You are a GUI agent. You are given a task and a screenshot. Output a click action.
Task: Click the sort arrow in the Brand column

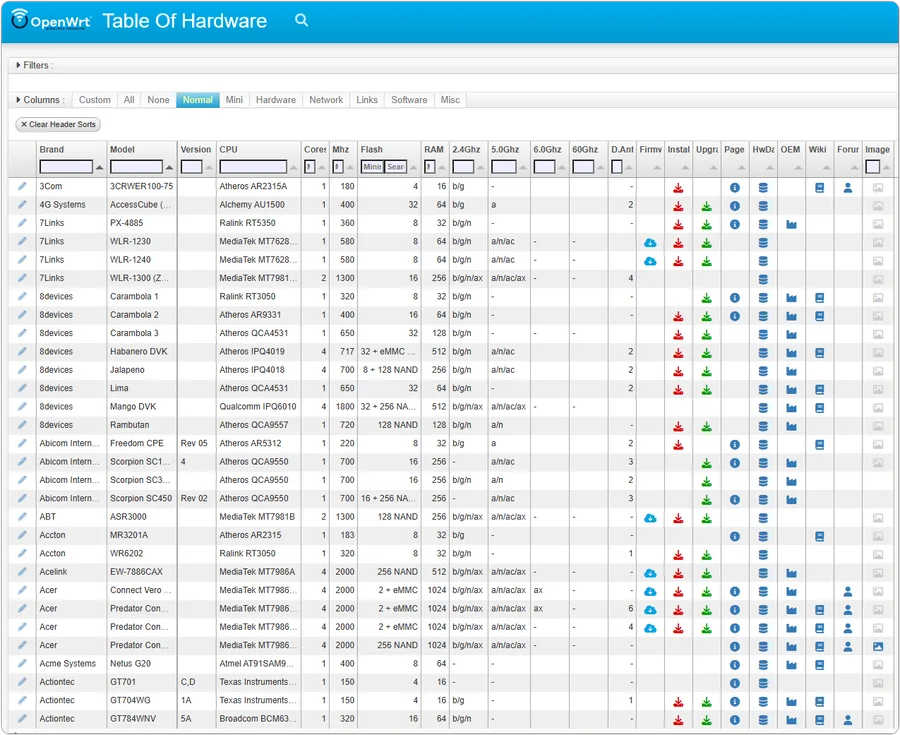coord(99,168)
